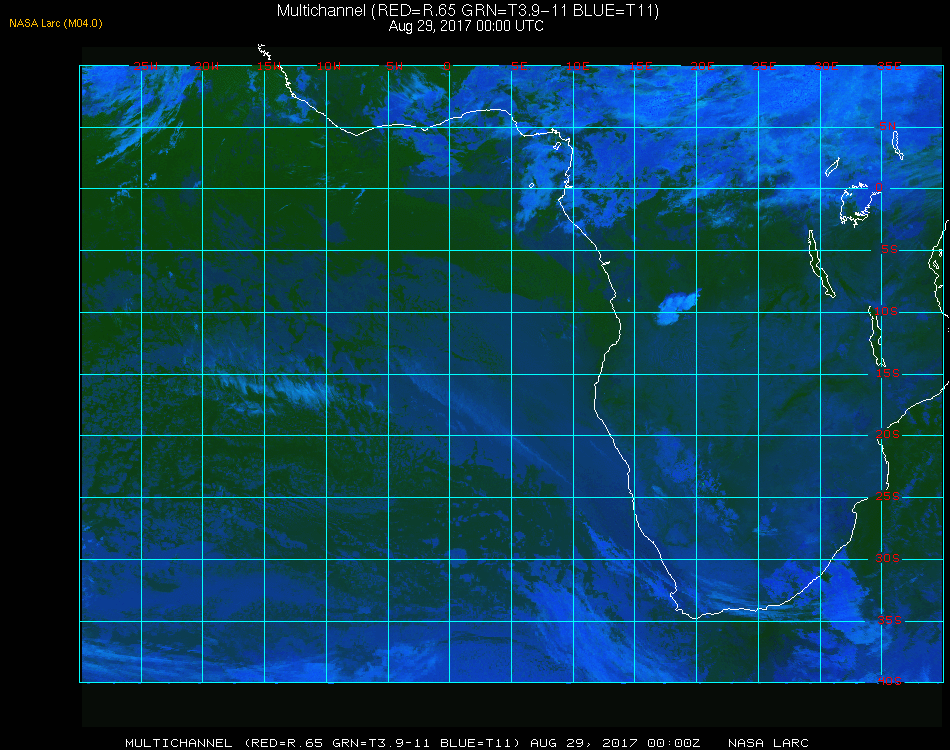
Task: Click the 20W longitude label
Action: click(207, 66)
